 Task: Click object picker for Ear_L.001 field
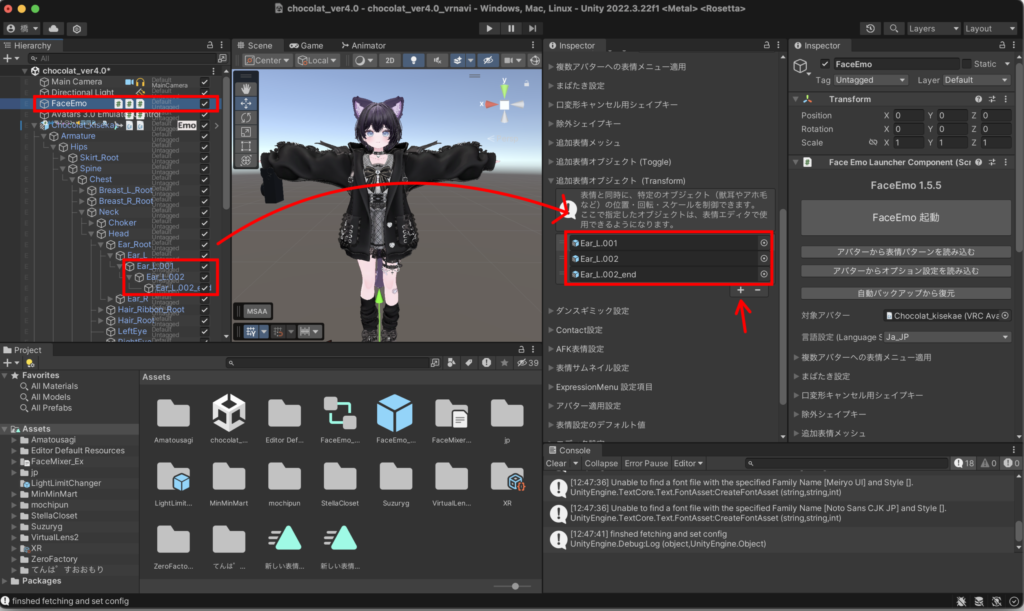pyautogui.click(x=764, y=243)
